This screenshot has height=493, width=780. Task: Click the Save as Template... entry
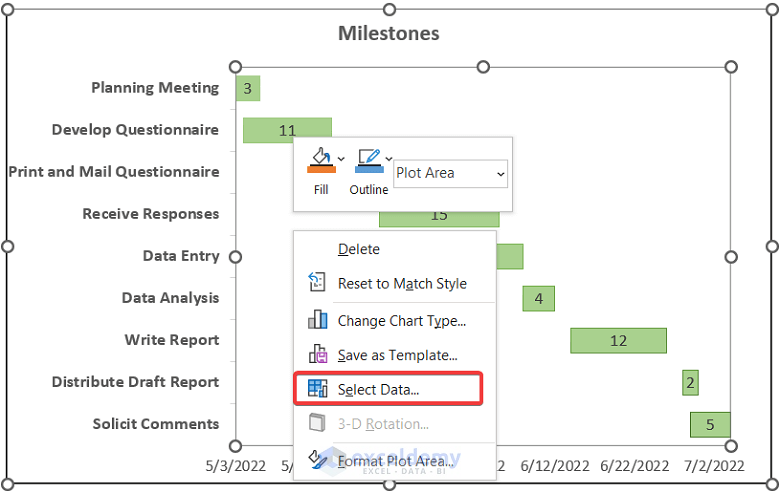(x=397, y=355)
